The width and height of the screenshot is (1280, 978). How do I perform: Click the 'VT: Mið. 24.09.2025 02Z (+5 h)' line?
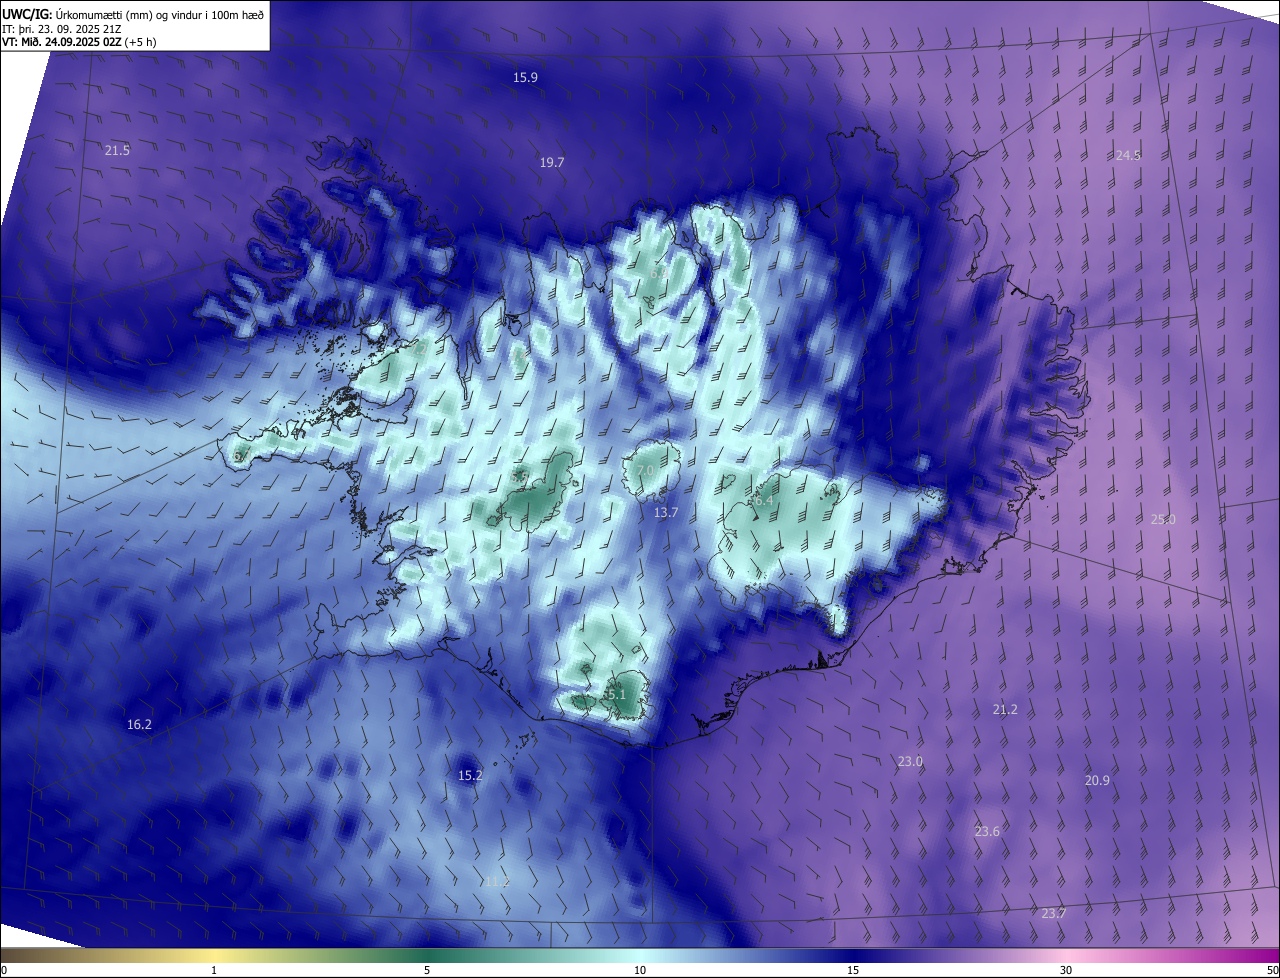79,42
